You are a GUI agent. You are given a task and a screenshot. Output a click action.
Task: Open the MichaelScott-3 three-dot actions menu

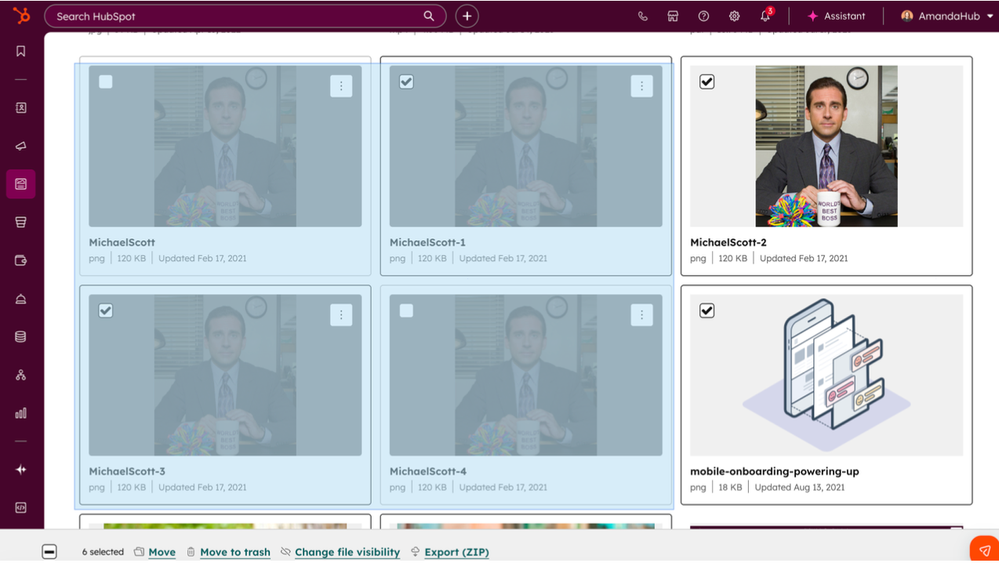tap(341, 315)
